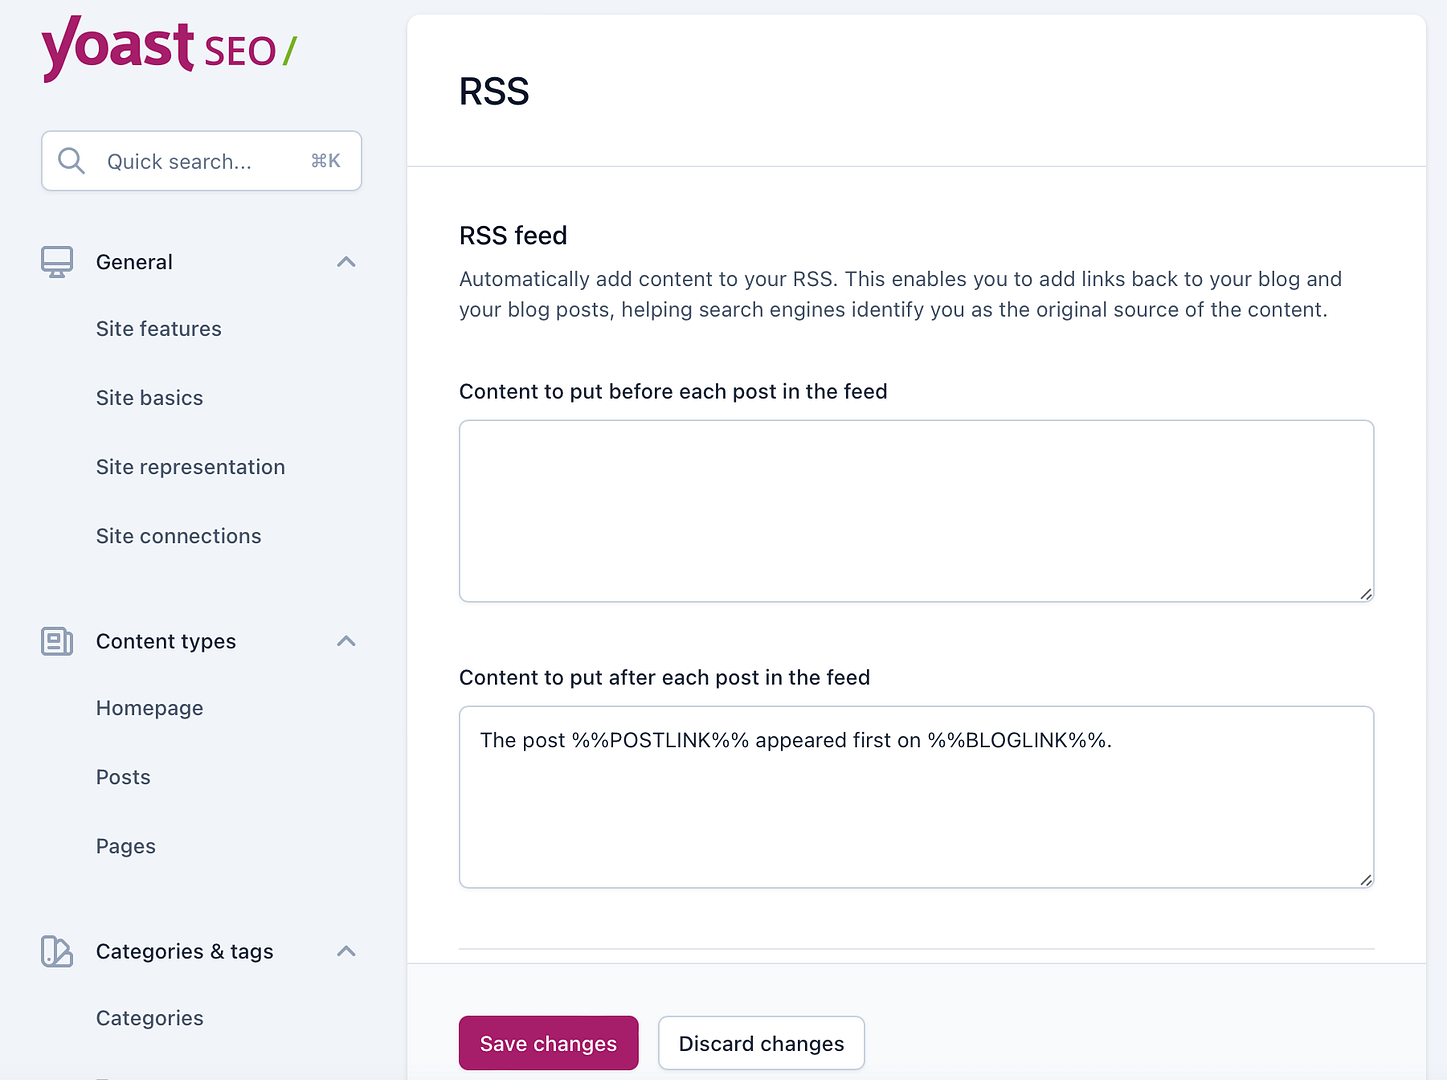Discard the RSS feed changes
The image size is (1447, 1080).
click(761, 1043)
